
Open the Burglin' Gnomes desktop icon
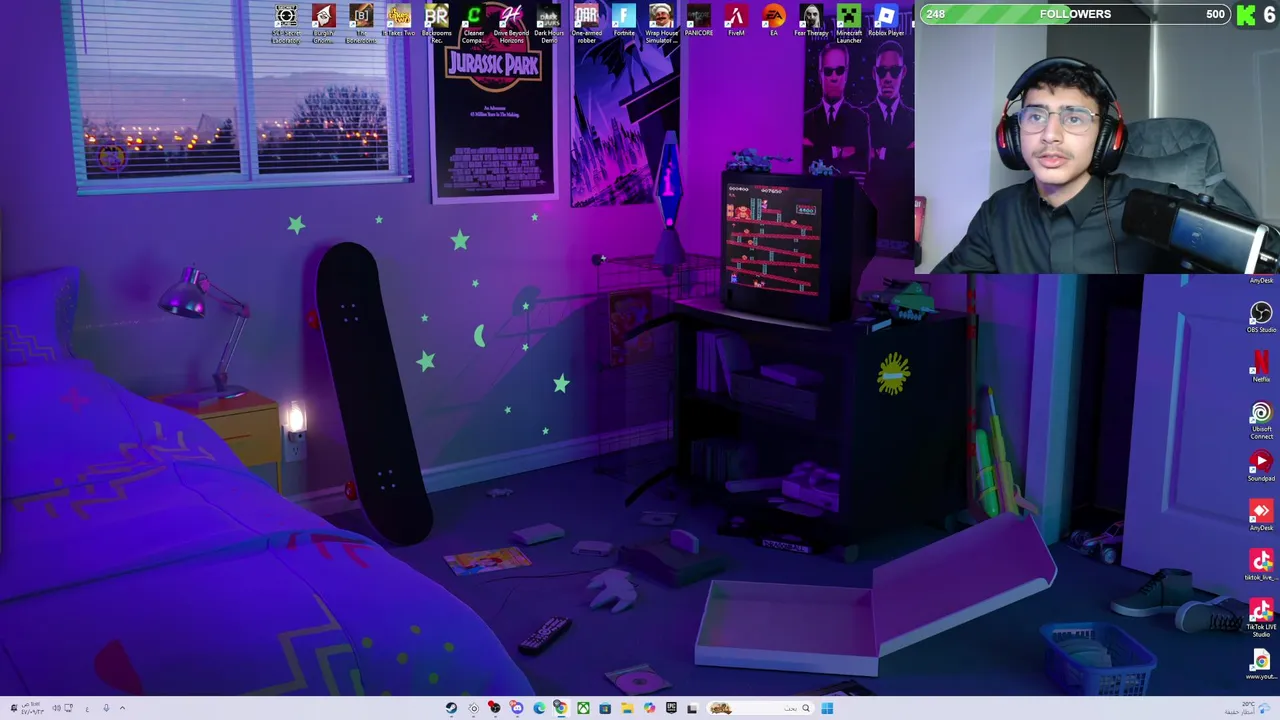323,24
